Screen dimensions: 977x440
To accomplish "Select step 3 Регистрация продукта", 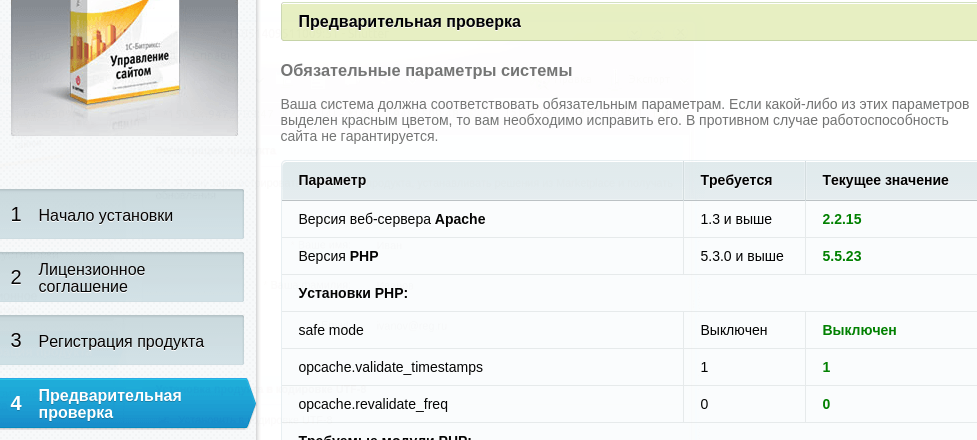I will [121, 341].
